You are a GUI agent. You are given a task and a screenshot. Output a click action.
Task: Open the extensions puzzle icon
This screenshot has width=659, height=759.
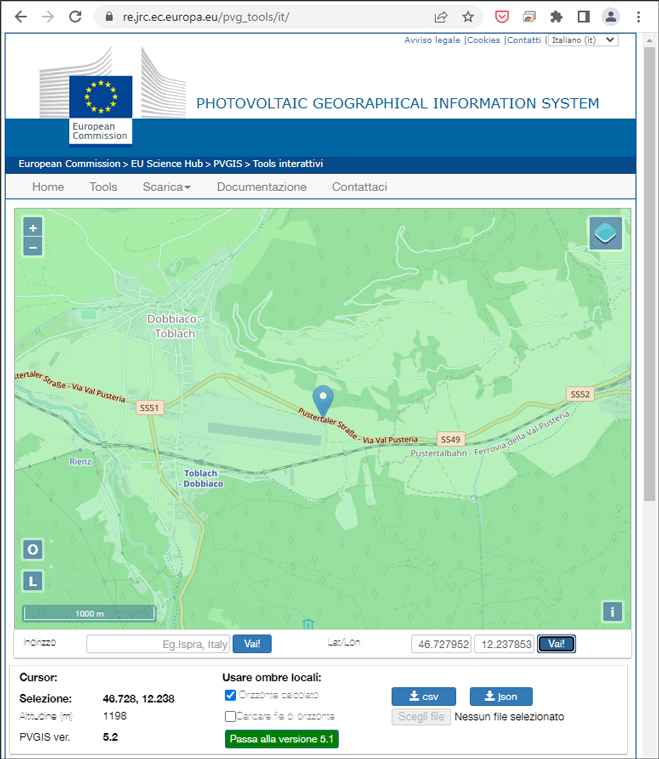point(556,17)
